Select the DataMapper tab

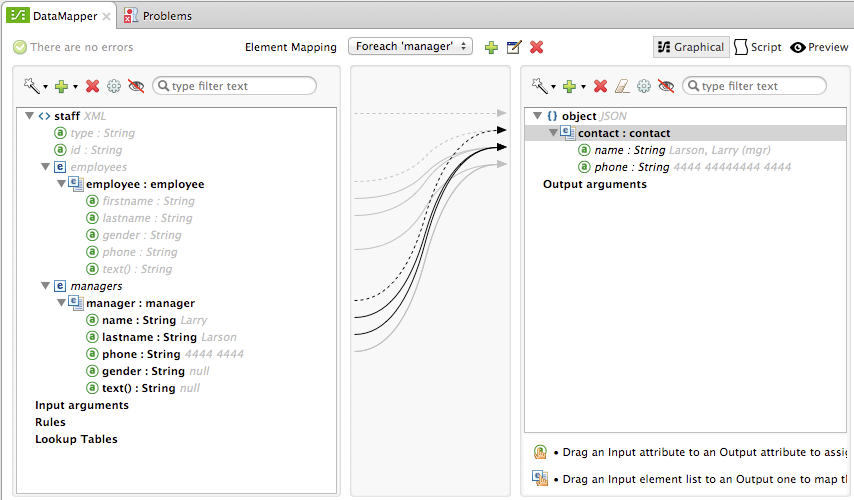pyautogui.click(x=59, y=16)
